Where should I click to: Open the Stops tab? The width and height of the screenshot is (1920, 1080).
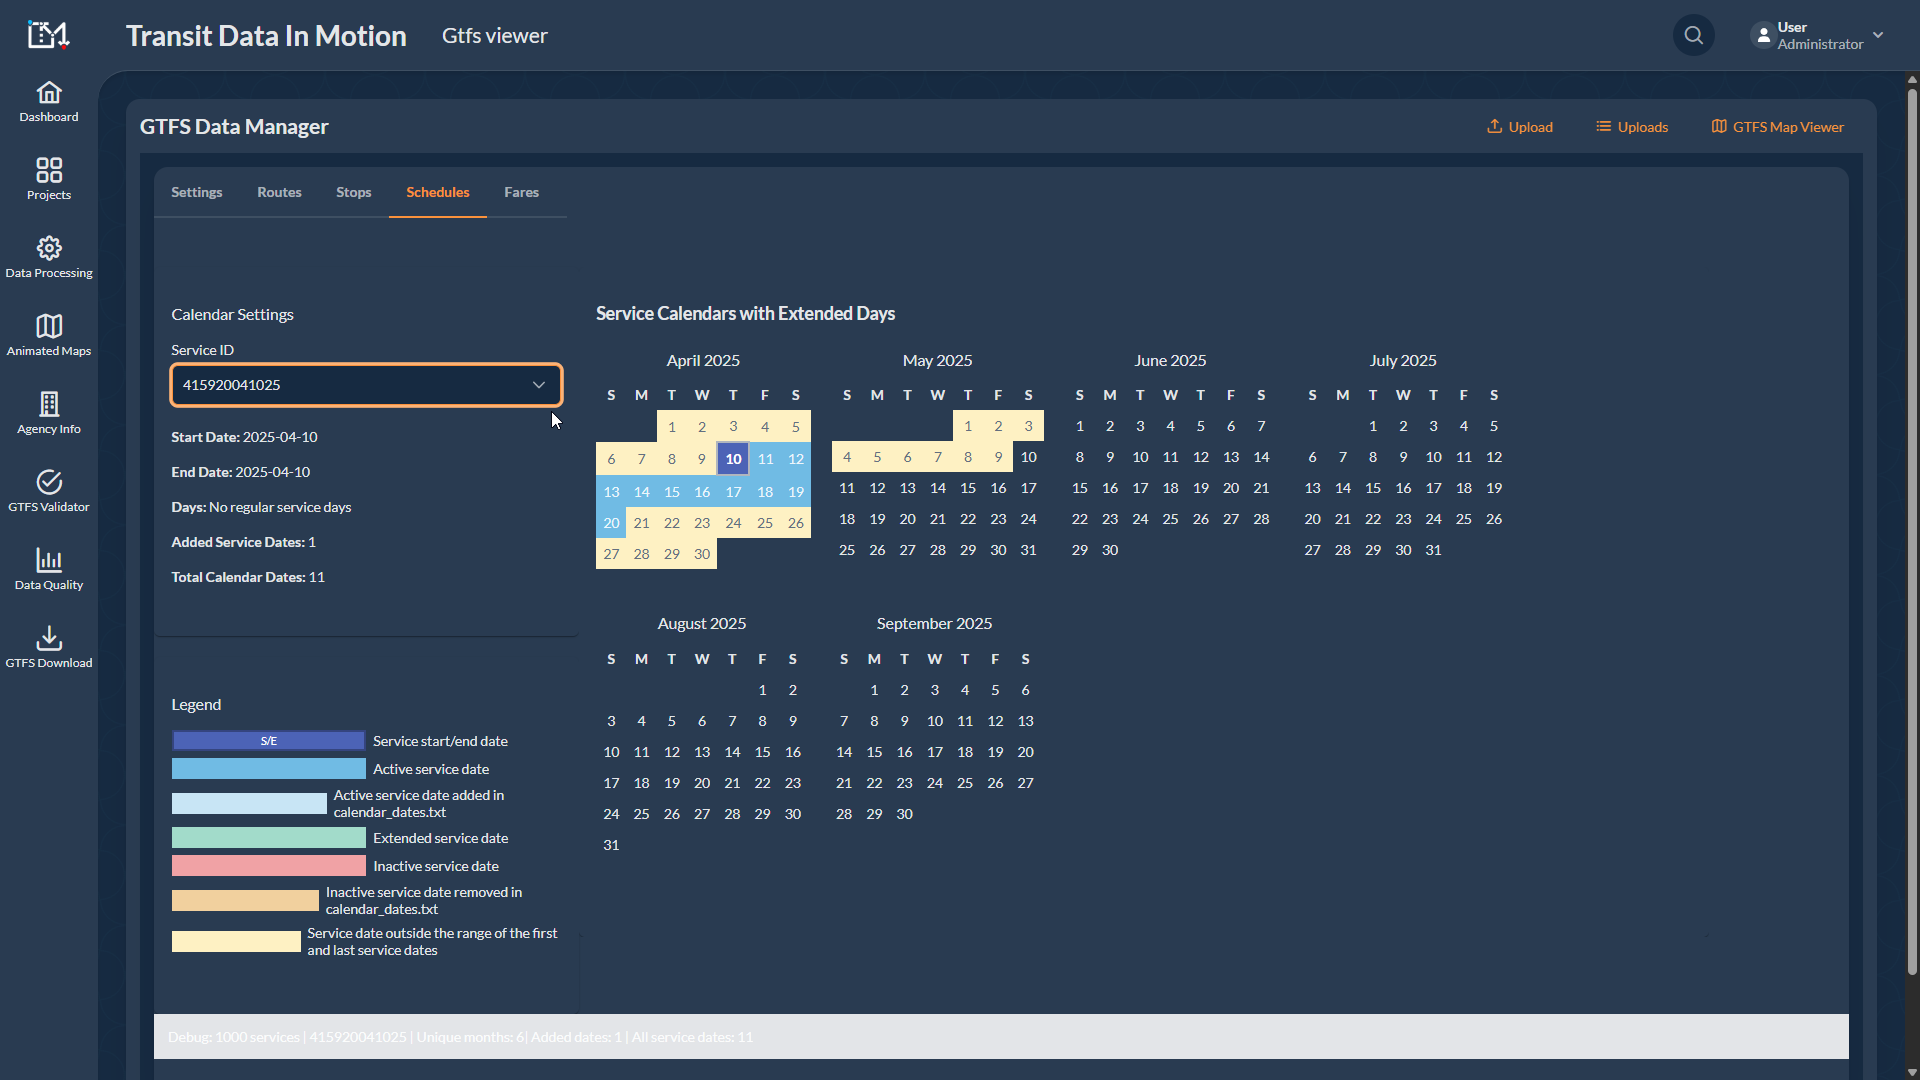(x=353, y=192)
